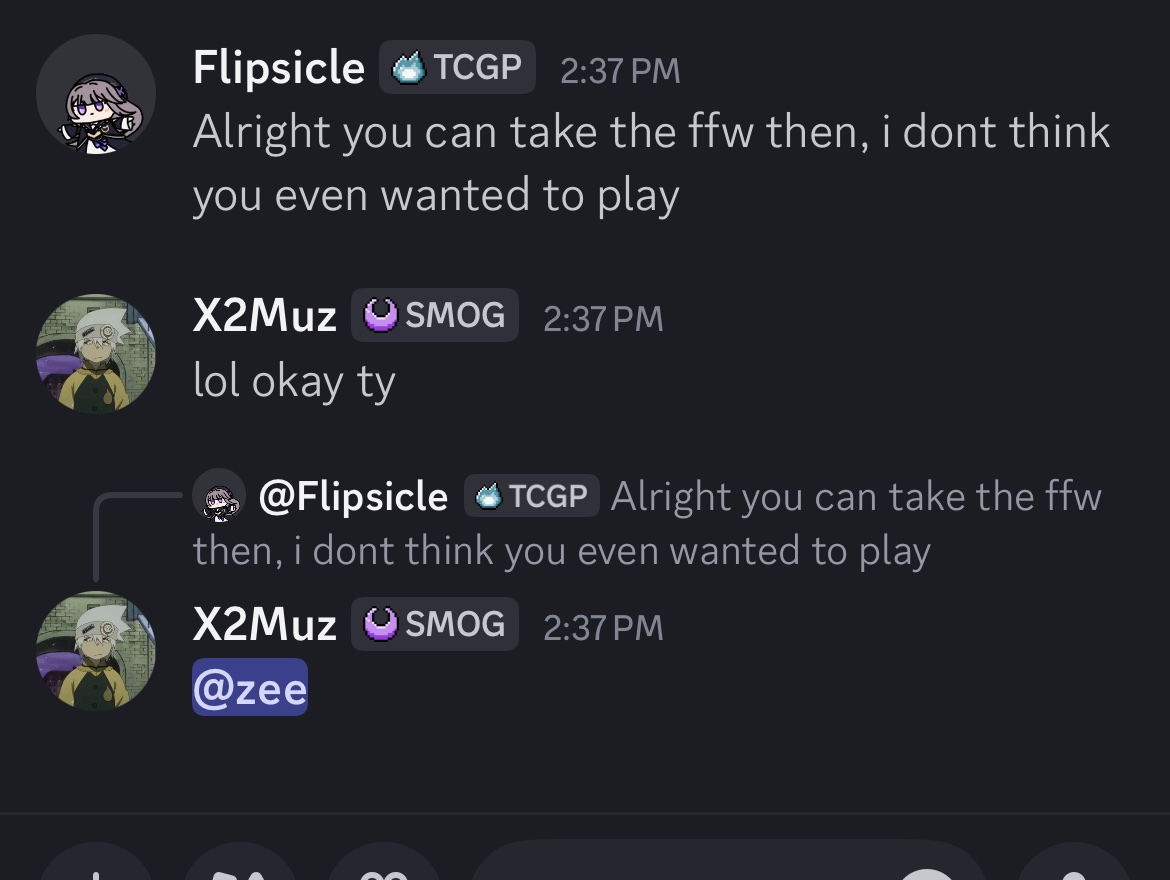Tap the Flipsicle username in the first message
The height and width of the screenshot is (880, 1170).
(x=279, y=68)
